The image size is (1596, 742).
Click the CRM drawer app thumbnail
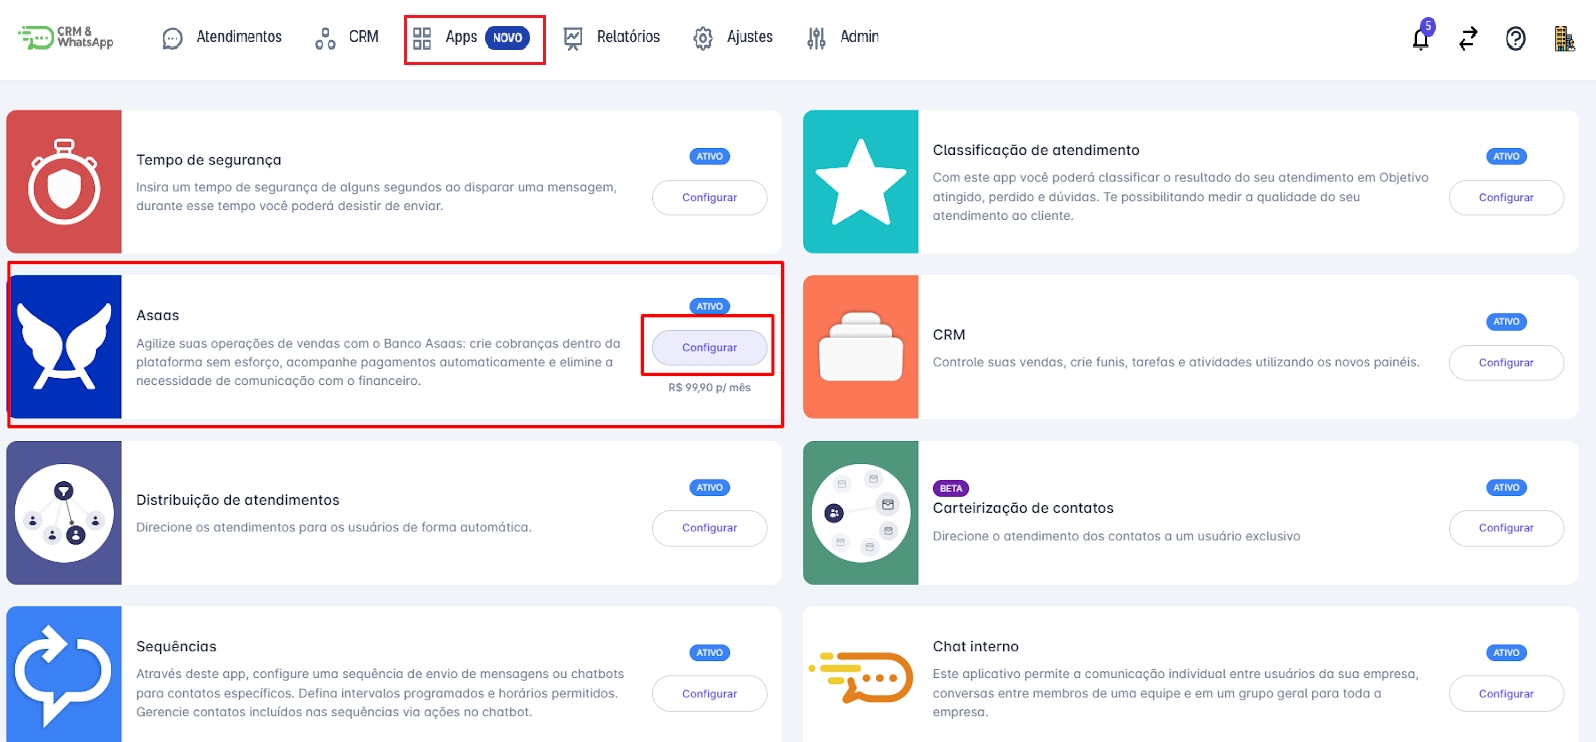(861, 346)
